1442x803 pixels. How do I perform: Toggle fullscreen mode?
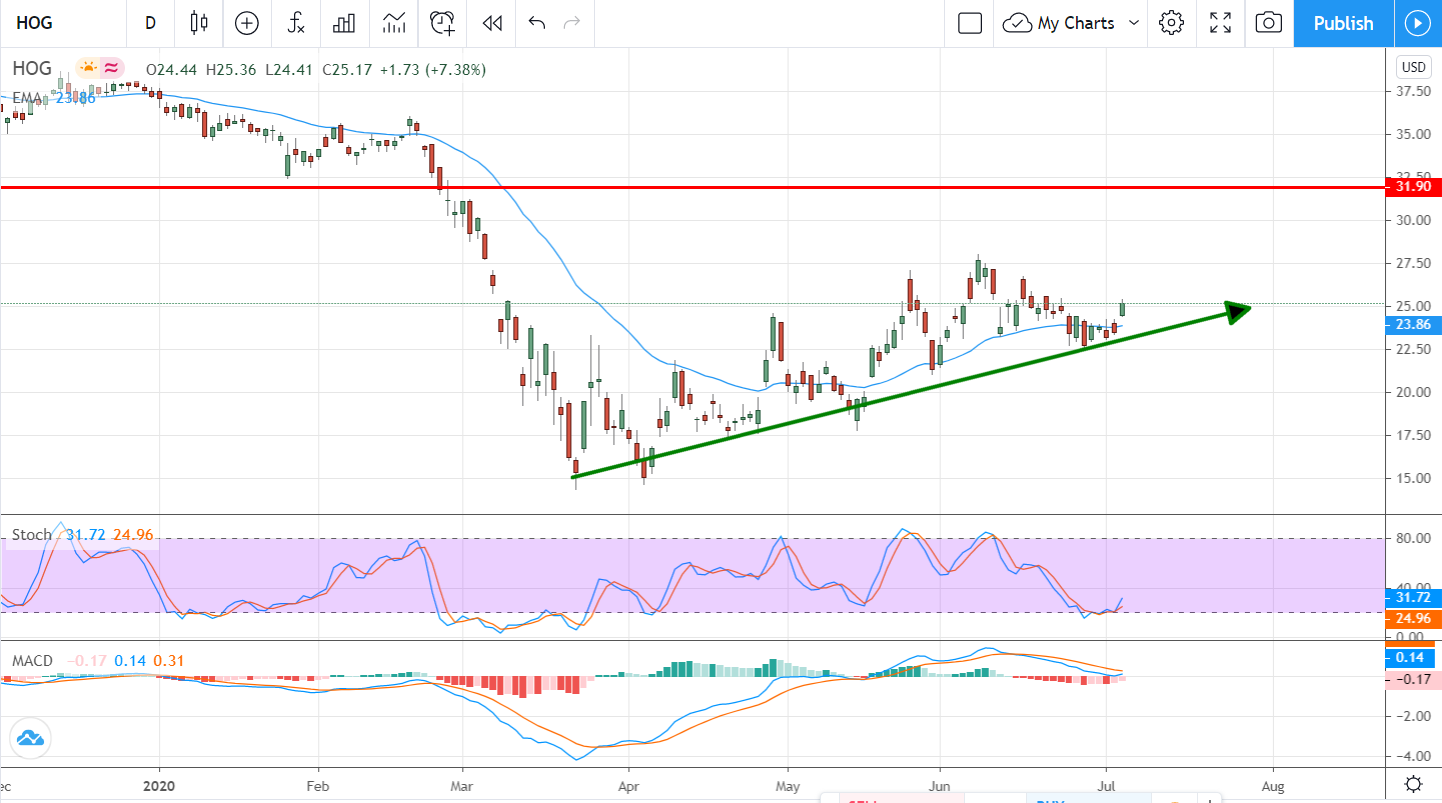(1220, 23)
